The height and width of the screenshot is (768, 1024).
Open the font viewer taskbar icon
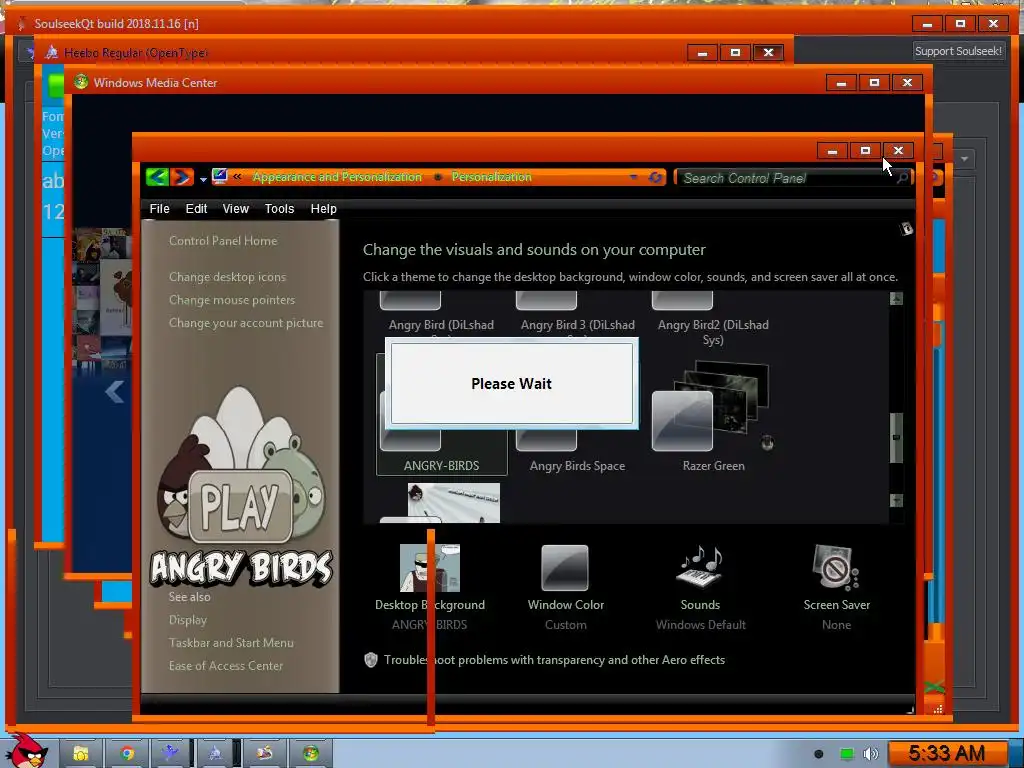click(215, 754)
